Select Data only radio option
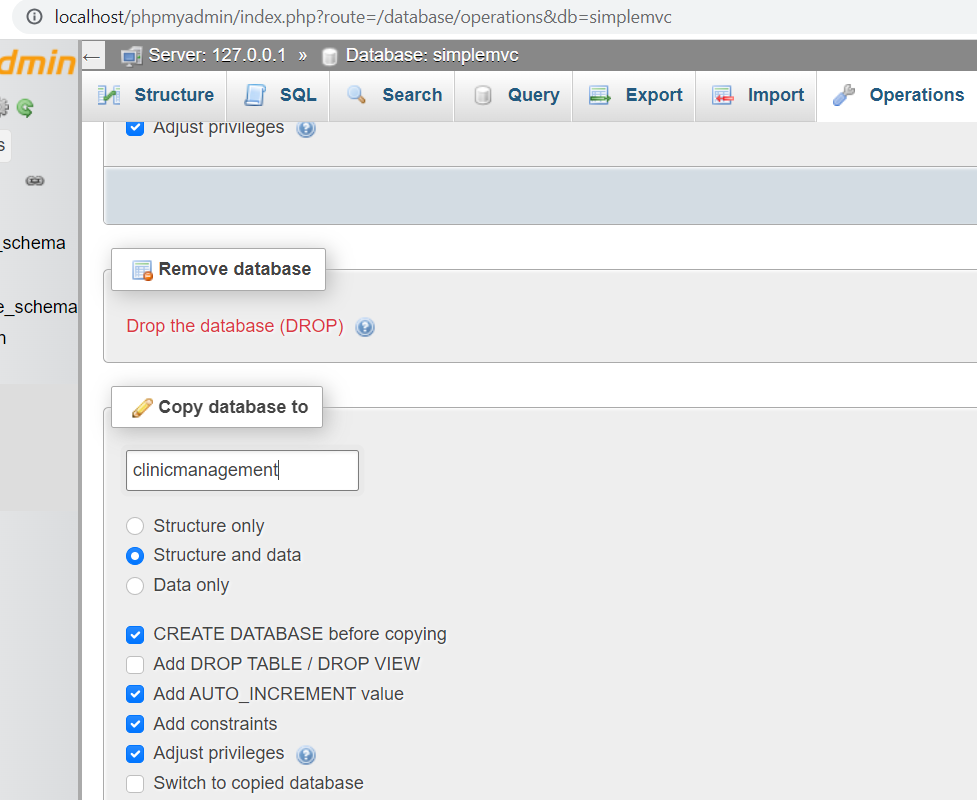977x800 pixels. coord(135,586)
